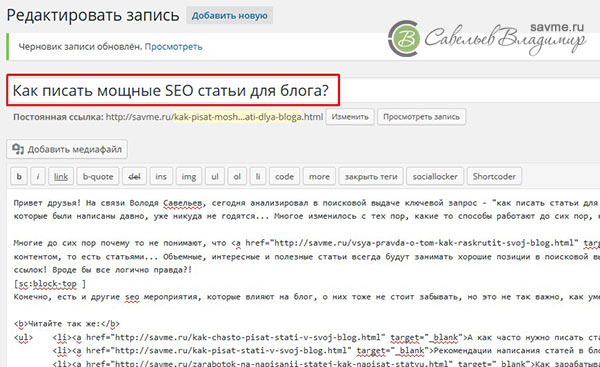Image resolution: width=600 pixels, height=367 pixels.
Task: Open the 'Shortcoder' button
Action: coord(494,176)
